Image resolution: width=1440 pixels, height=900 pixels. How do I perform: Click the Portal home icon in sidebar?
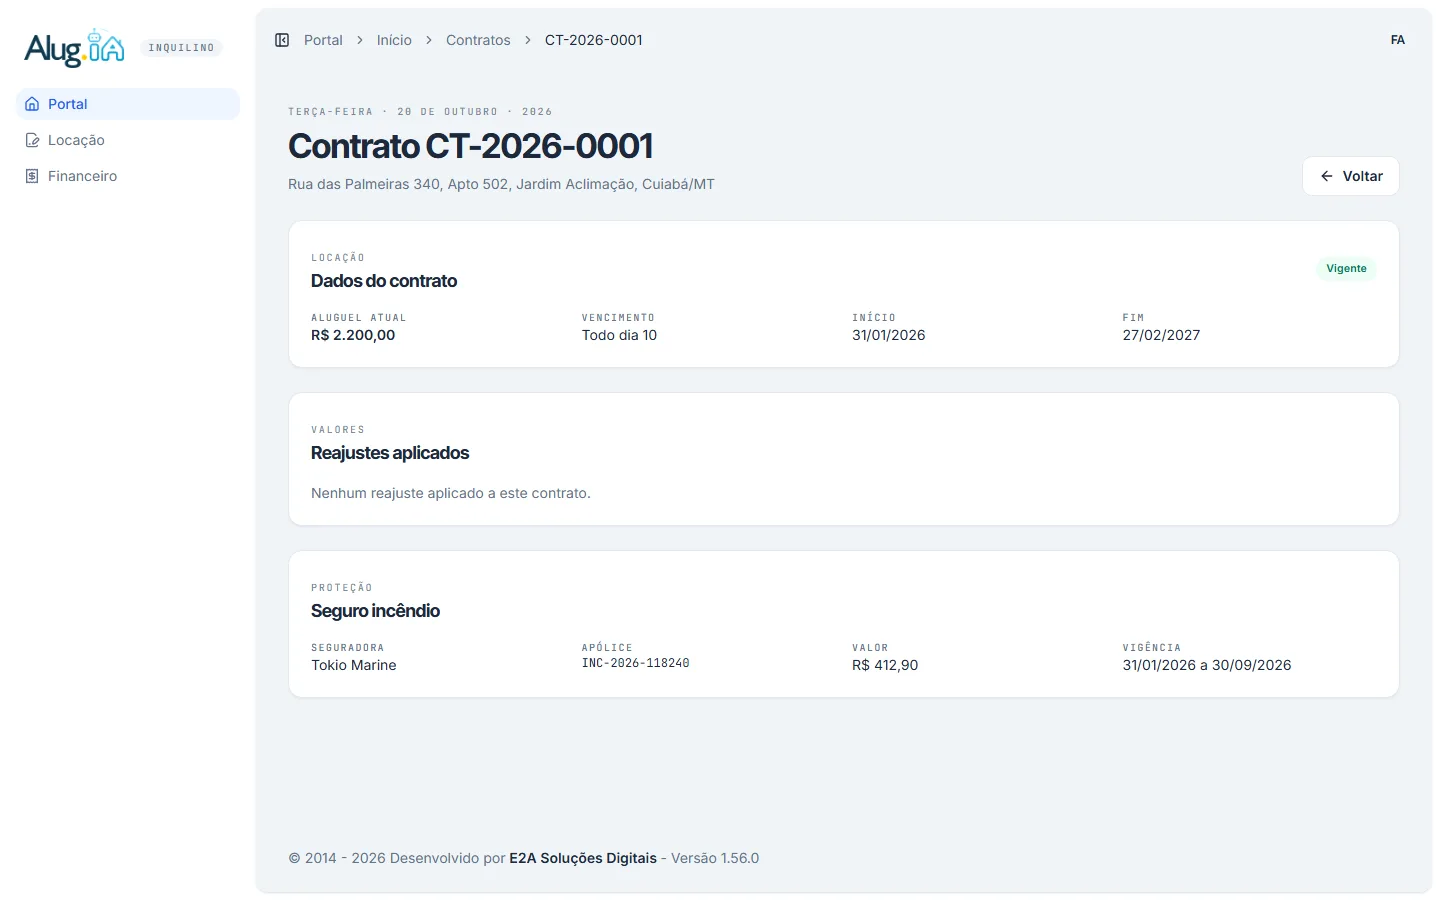tap(32, 104)
